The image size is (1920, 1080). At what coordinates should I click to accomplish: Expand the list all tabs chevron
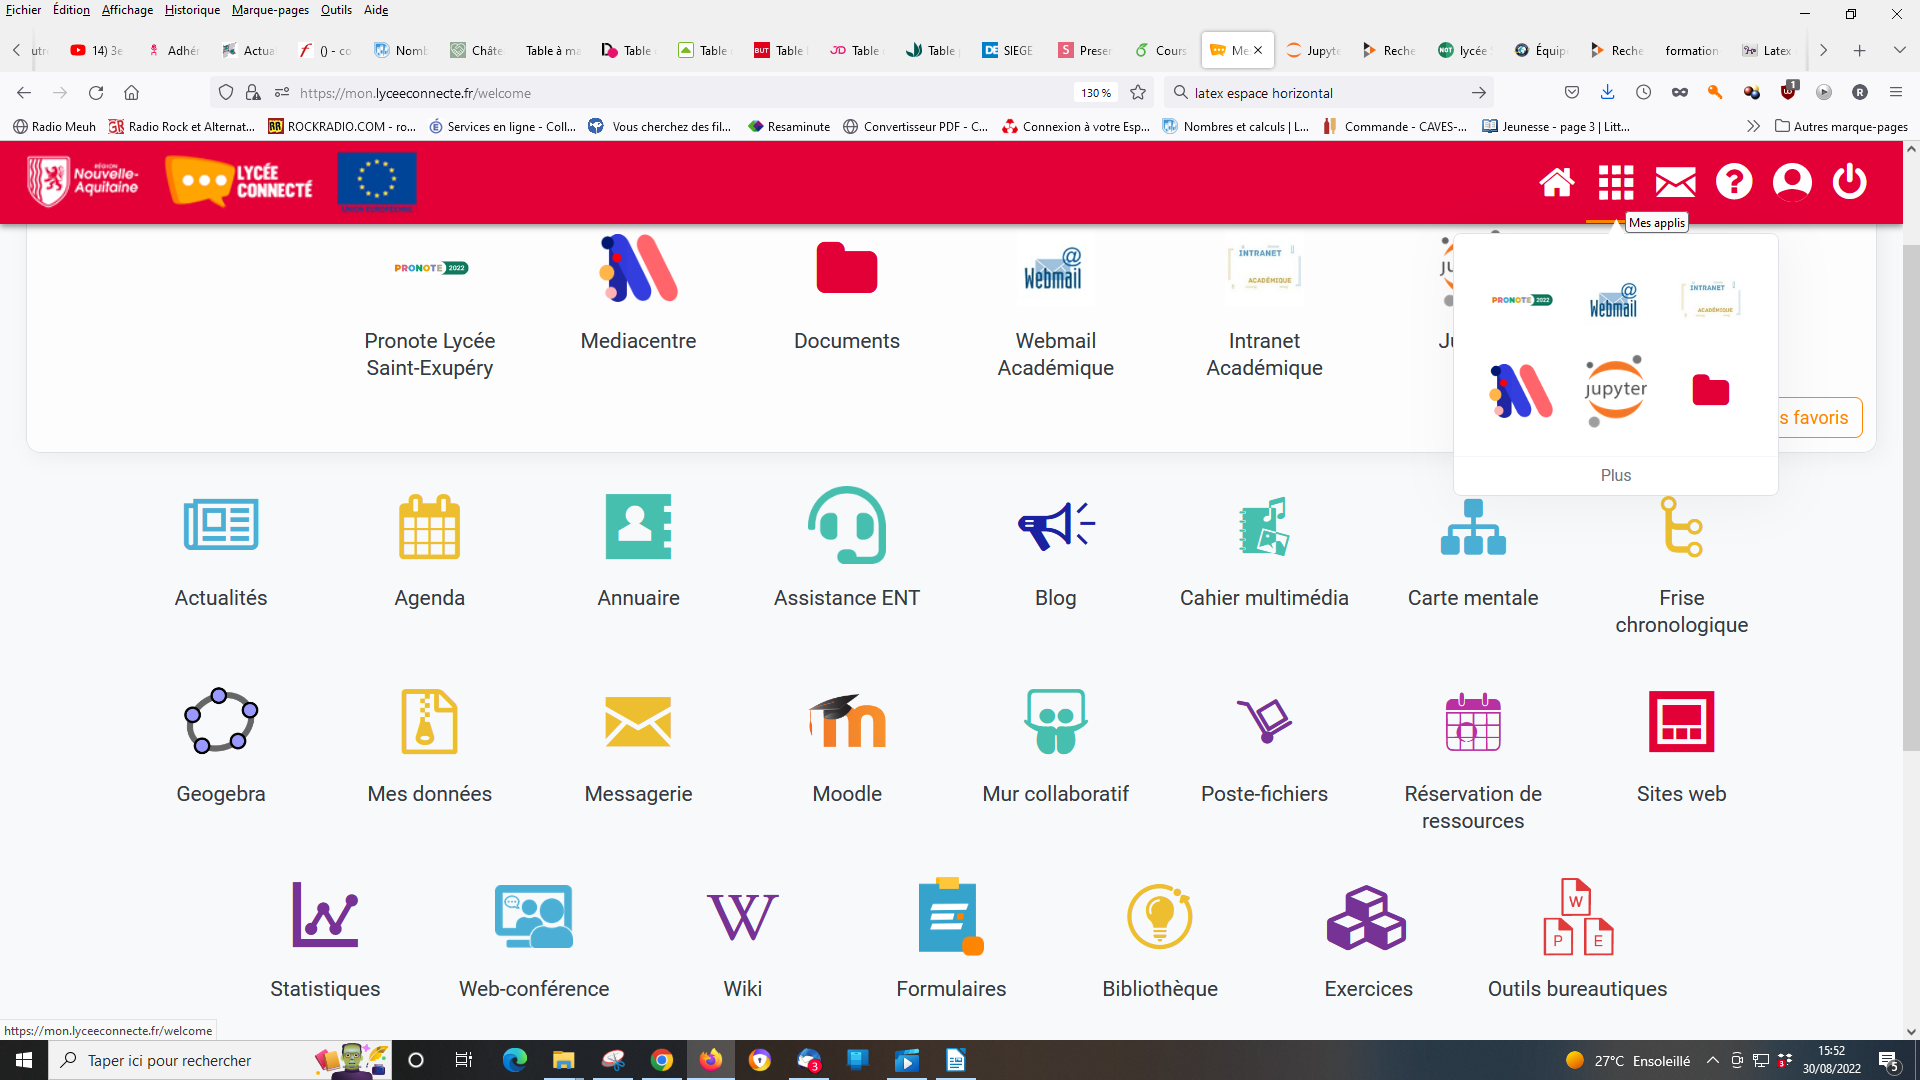coord(1899,50)
